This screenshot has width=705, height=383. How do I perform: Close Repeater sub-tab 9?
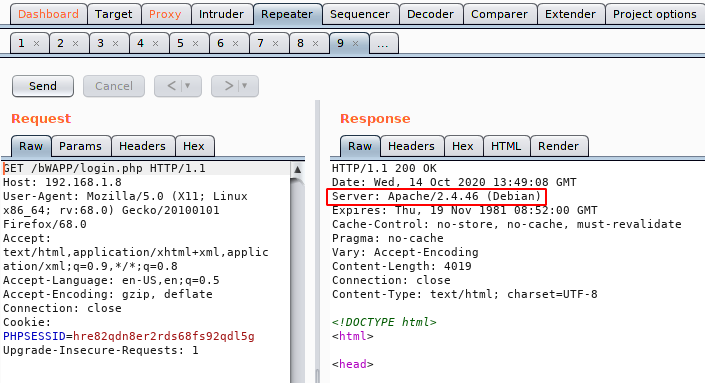point(356,44)
